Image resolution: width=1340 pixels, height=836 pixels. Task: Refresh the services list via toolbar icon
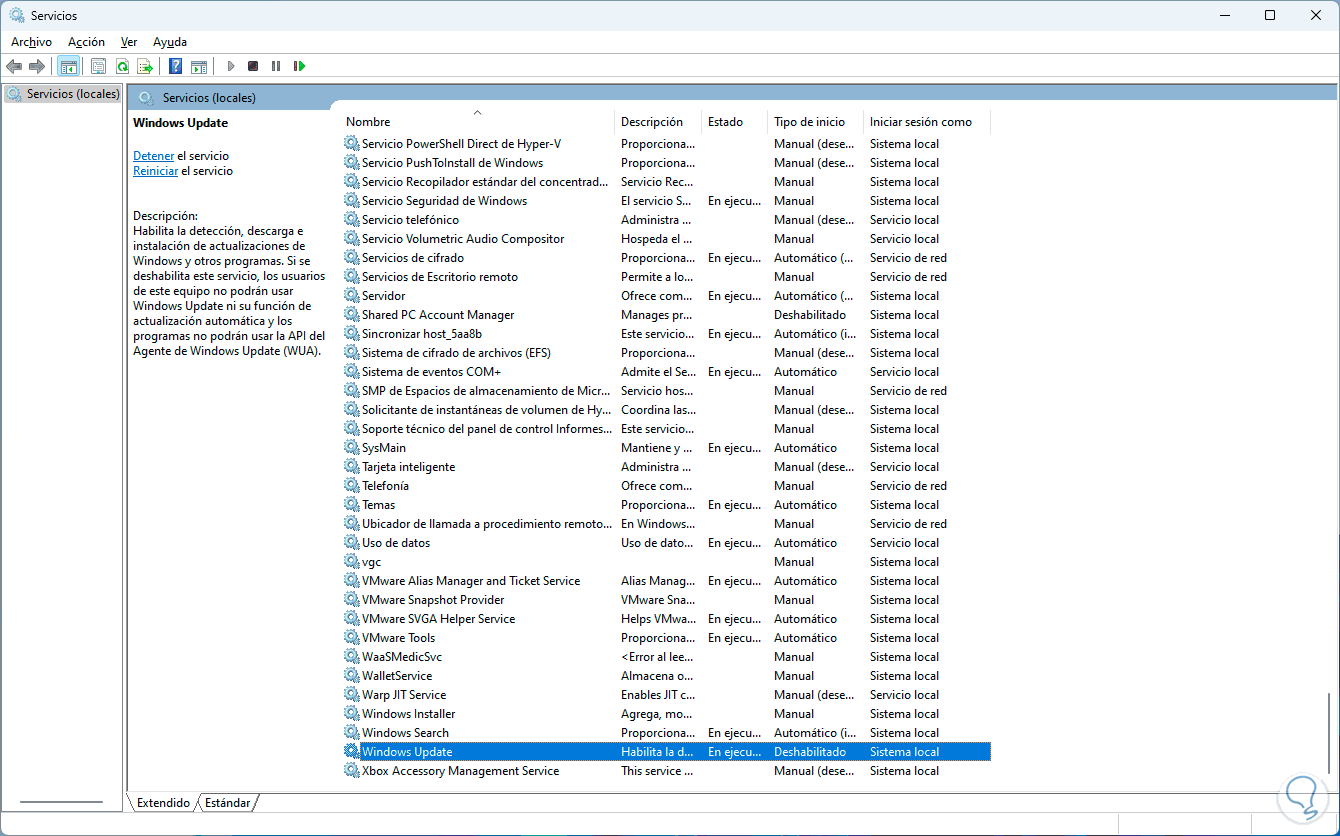click(122, 66)
